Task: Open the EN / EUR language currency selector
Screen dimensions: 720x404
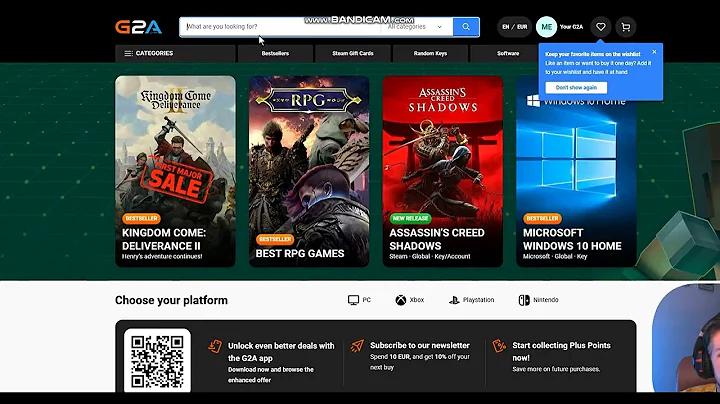Action: (514, 27)
